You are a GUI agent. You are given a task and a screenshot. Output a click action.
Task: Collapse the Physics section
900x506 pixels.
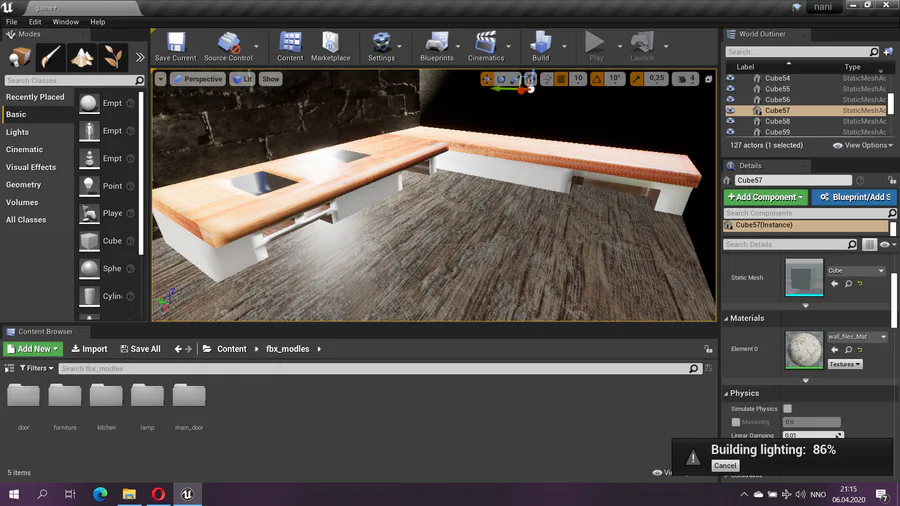tap(726, 394)
